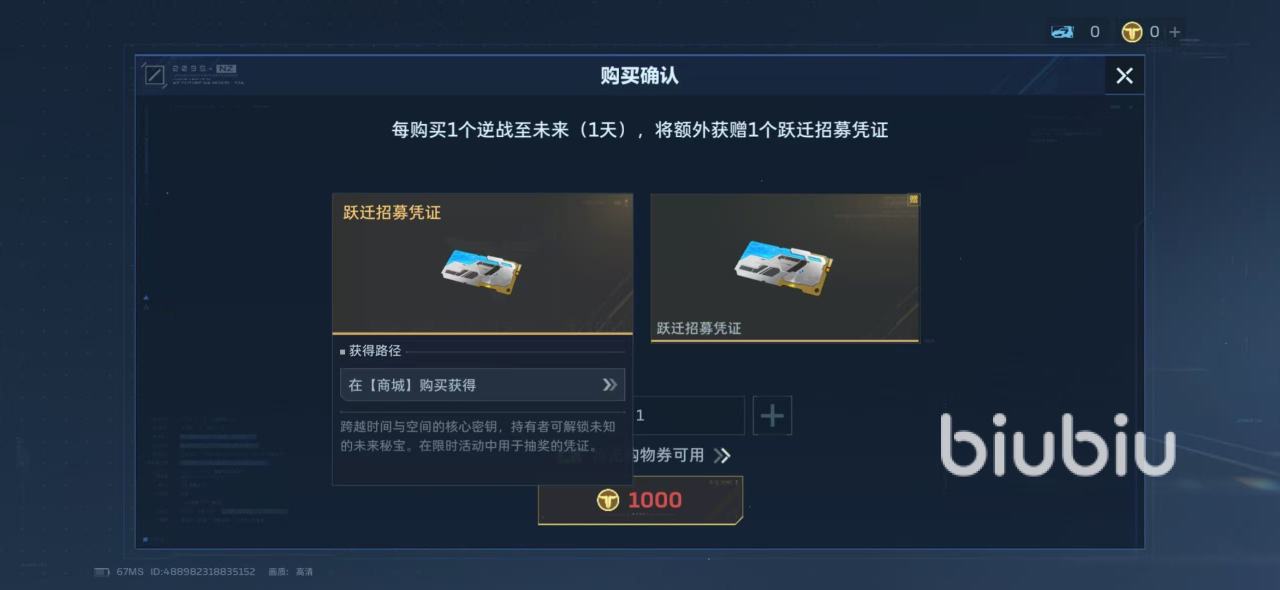Increase purchase quantity with plus button

771,416
